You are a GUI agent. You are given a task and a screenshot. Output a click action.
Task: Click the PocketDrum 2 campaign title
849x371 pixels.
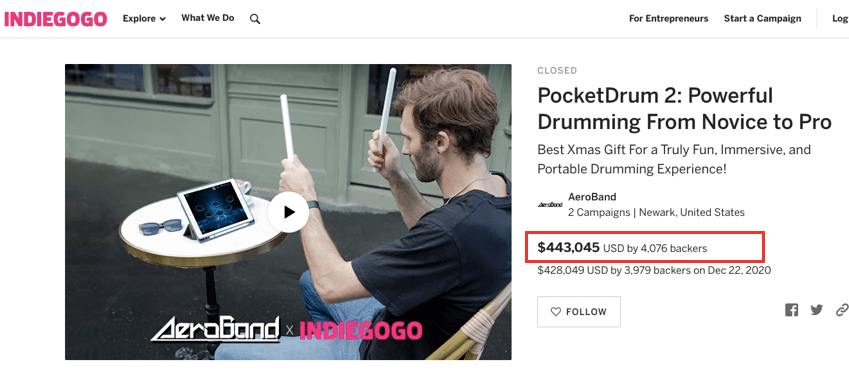[684, 109]
